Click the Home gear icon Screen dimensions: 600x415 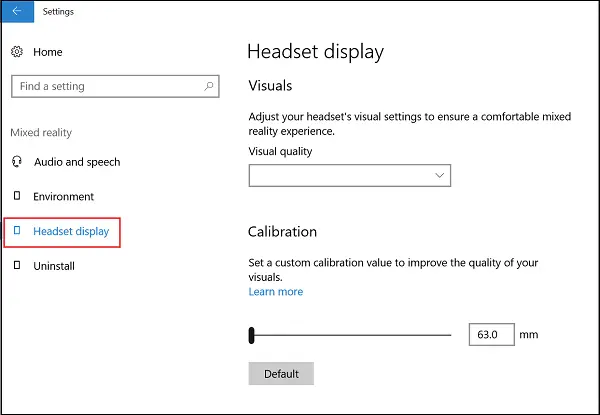17,52
